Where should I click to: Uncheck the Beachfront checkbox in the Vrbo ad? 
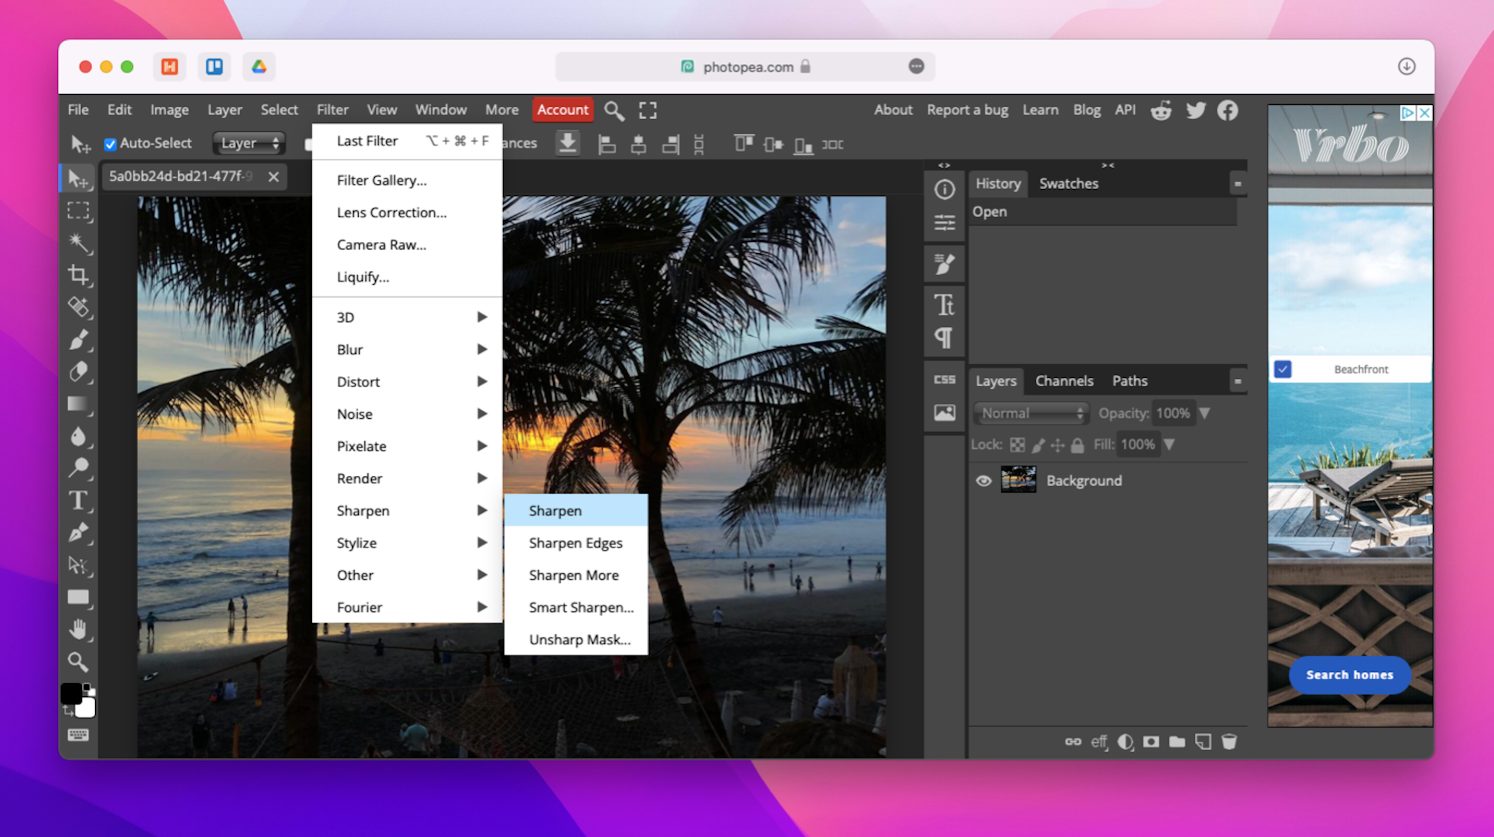(1282, 369)
